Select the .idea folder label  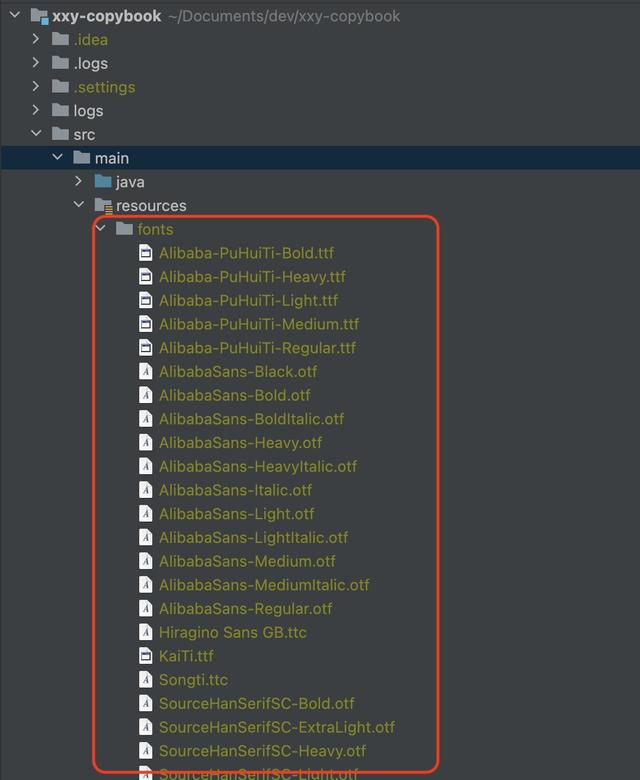(x=91, y=40)
